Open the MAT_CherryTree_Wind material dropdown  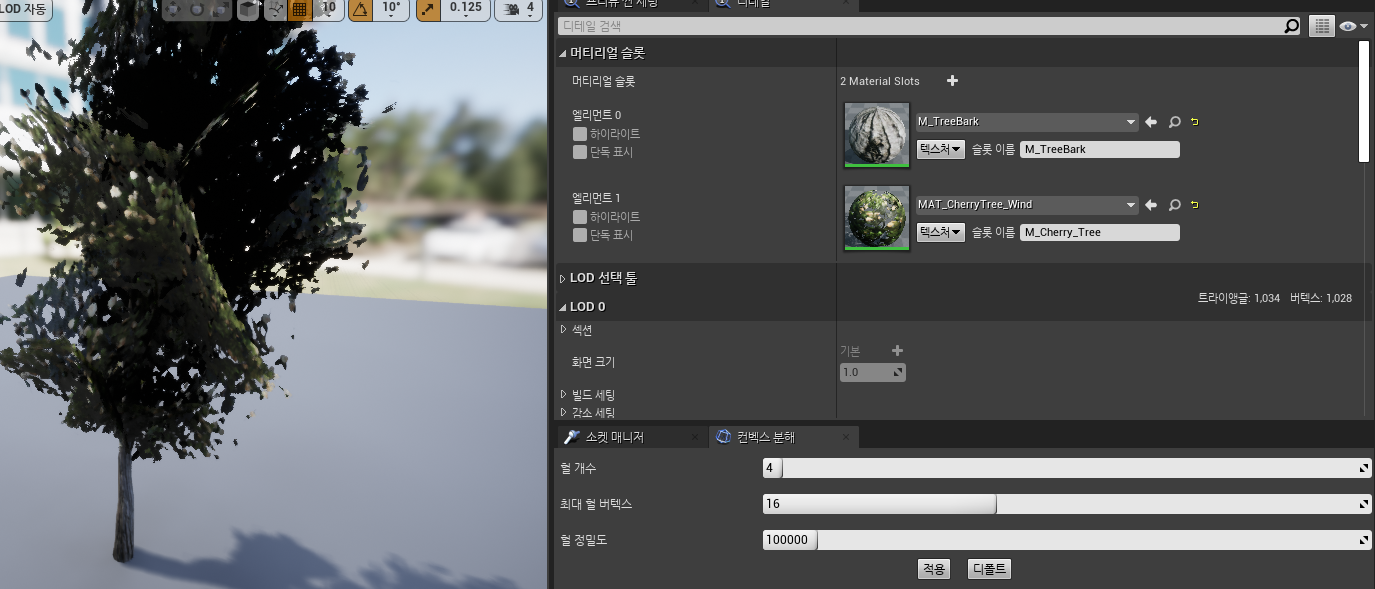1027,205
